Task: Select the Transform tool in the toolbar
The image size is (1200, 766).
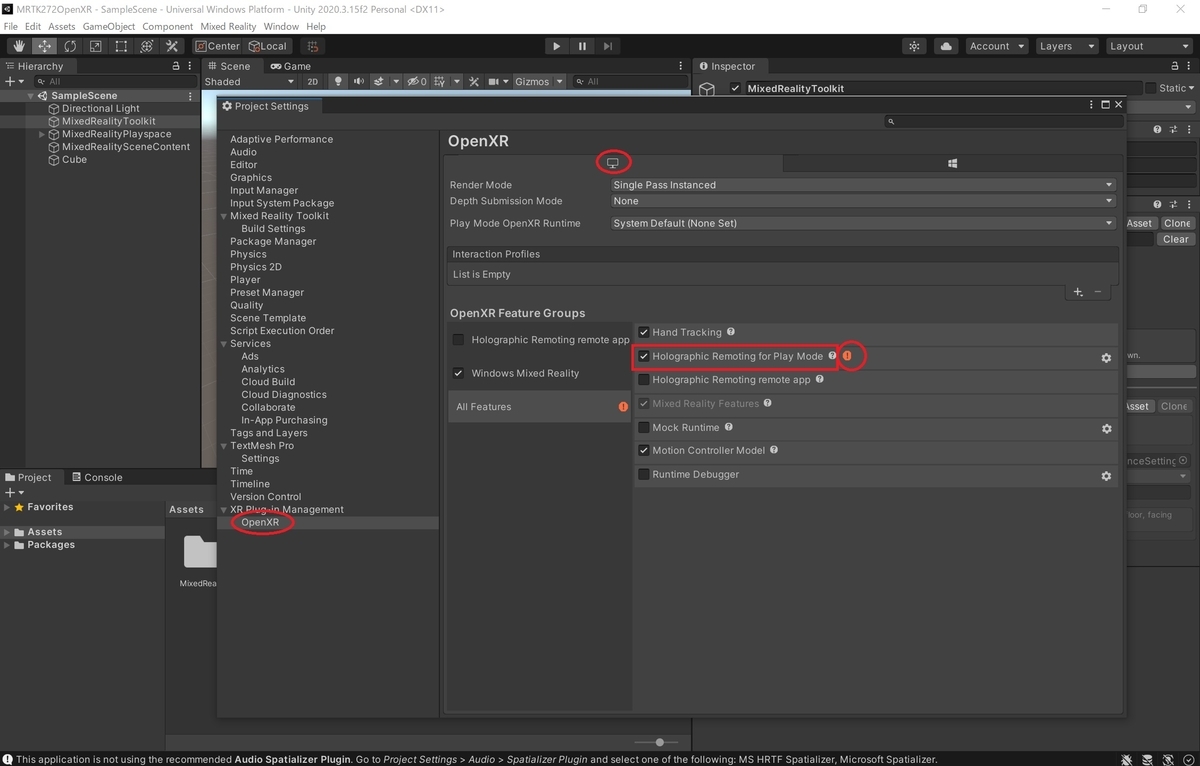Action: [x=146, y=46]
